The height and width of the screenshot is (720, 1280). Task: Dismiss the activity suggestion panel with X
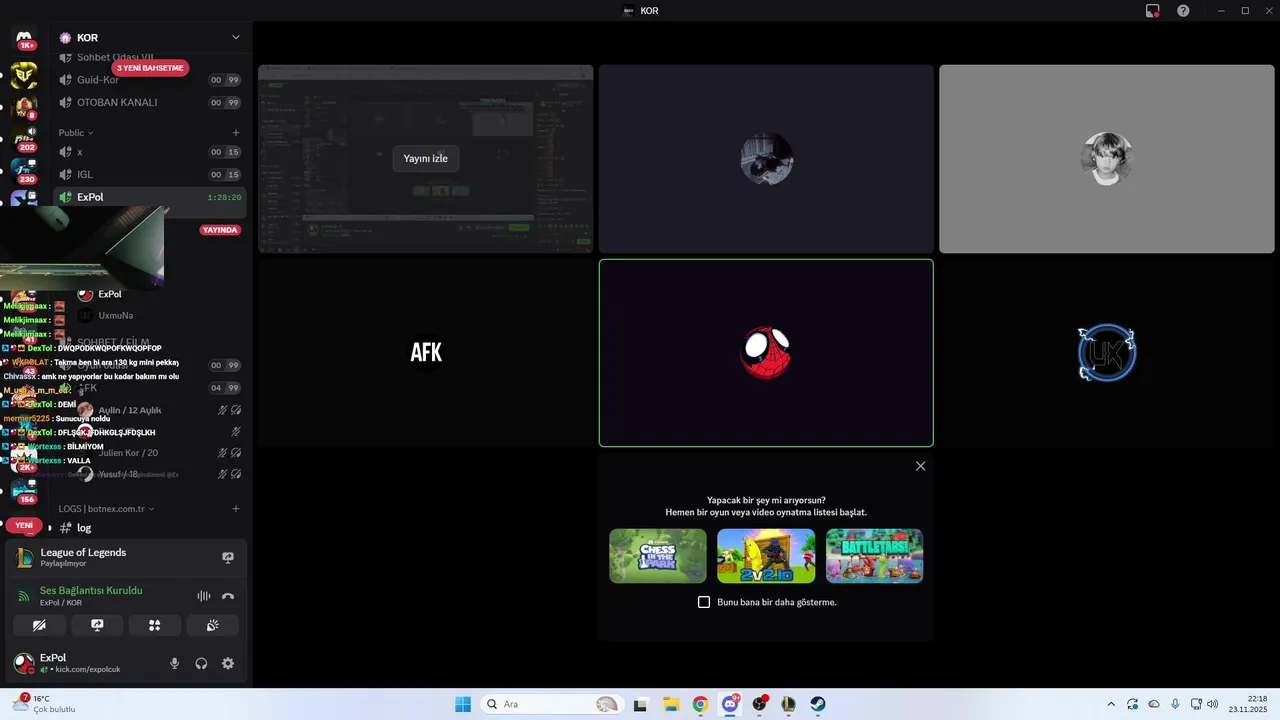[x=920, y=466]
